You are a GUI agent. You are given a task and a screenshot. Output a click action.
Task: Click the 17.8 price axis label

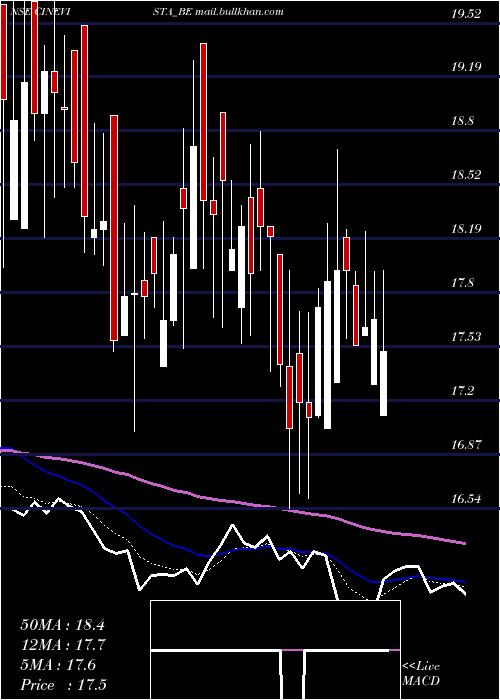click(463, 283)
